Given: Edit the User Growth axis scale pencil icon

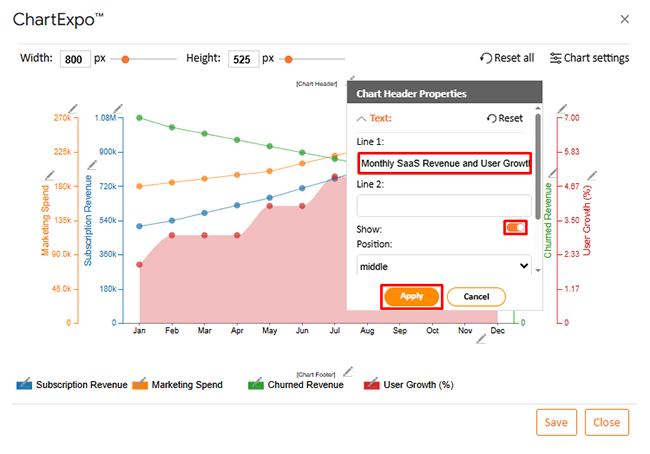Looking at the screenshot, I should click(x=562, y=109).
